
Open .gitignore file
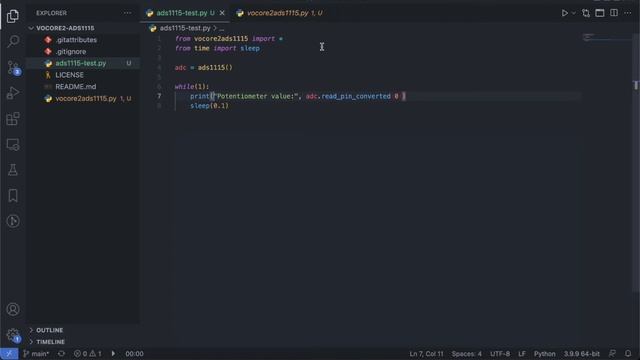tap(71, 52)
